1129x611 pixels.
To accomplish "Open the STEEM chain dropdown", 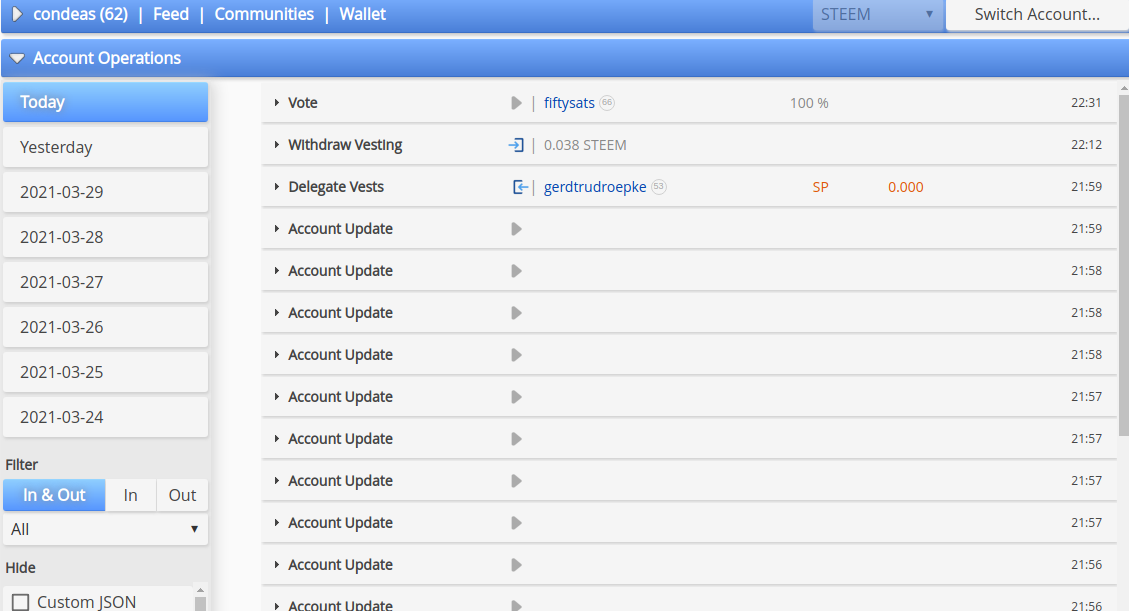I will [x=878, y=14].
